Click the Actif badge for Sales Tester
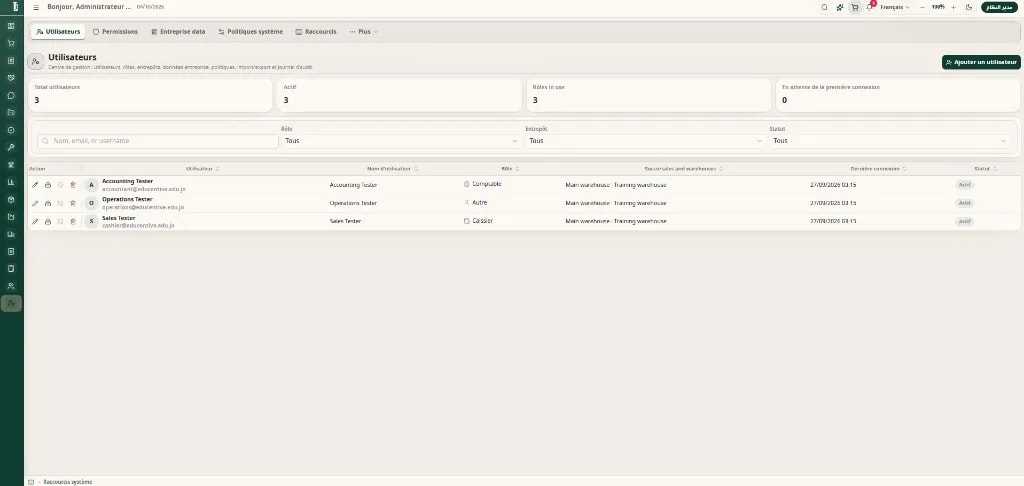Viewport: 1024px width, 486px height. tap(965, 221)
